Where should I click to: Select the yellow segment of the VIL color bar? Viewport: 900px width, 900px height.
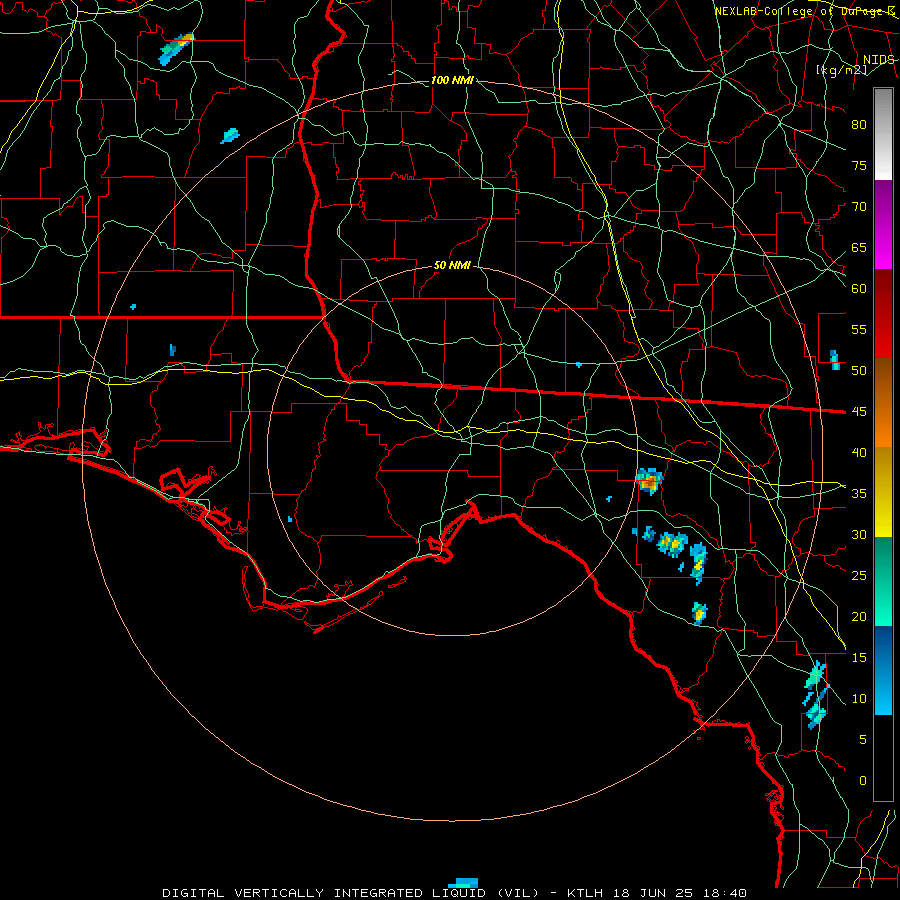pyautogui.click(x=883, y=492)
